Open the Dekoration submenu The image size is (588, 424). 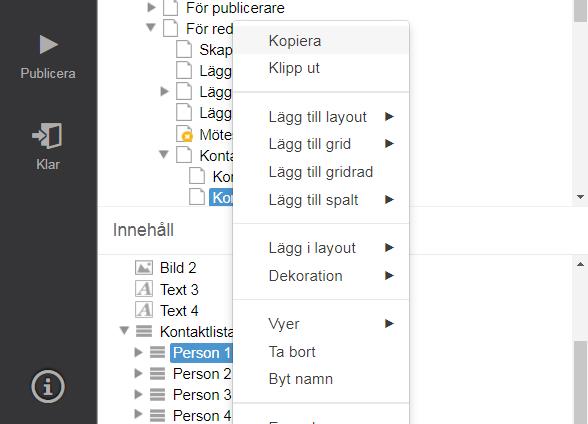point(321,276)
